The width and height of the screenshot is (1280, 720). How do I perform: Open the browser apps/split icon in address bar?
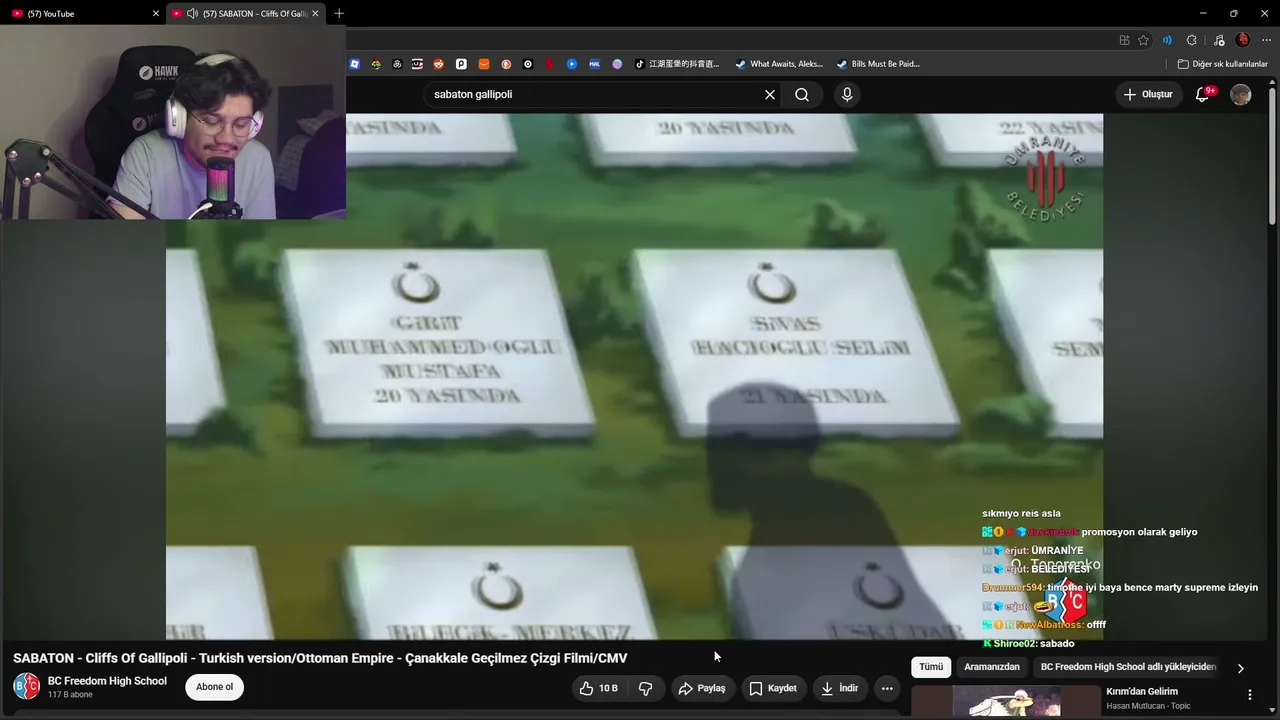(x=1124, y=40)
